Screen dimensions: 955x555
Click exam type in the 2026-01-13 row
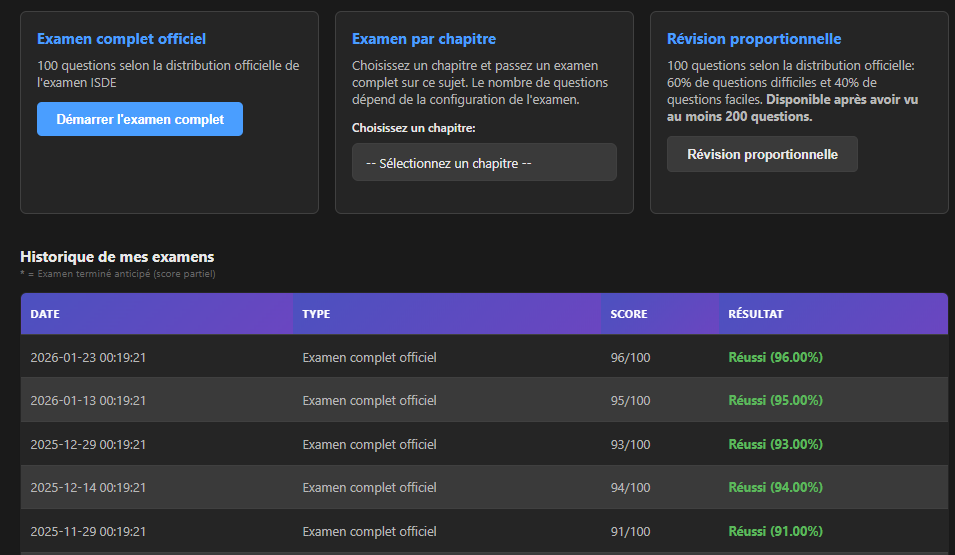pyautogui.click(x=370, y=401)
